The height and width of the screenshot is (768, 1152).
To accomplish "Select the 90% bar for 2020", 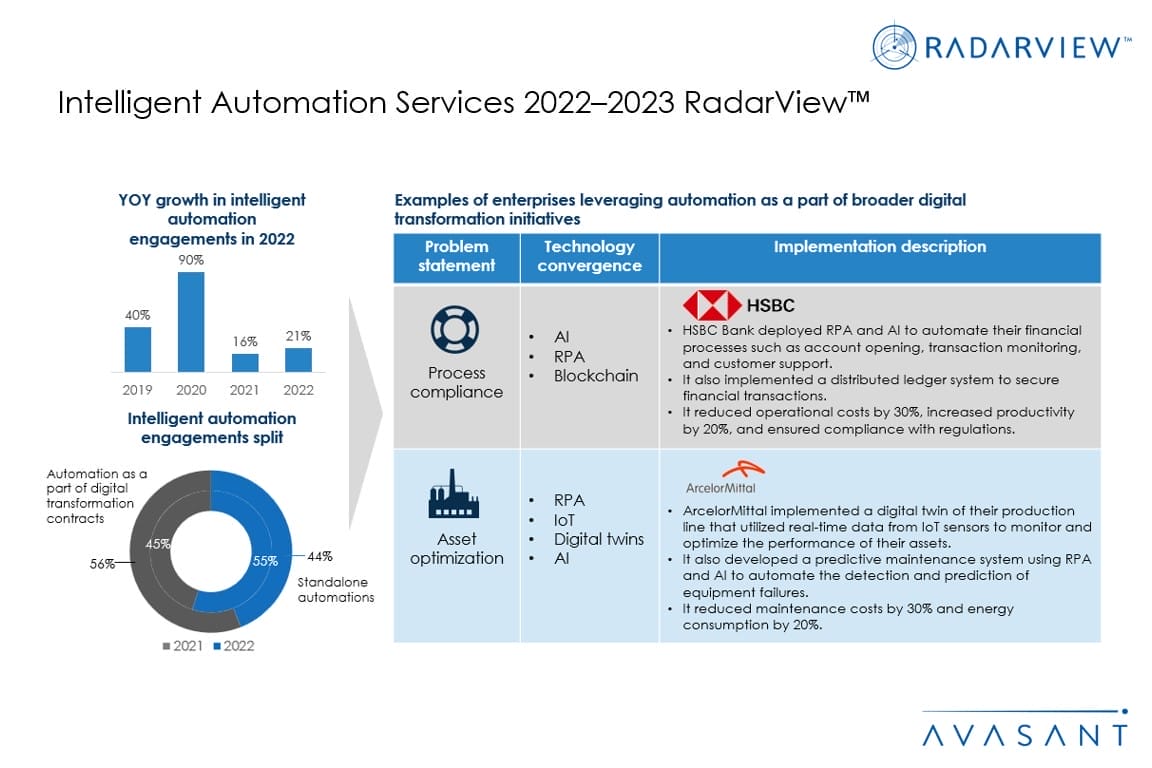I will click(191, 321).
